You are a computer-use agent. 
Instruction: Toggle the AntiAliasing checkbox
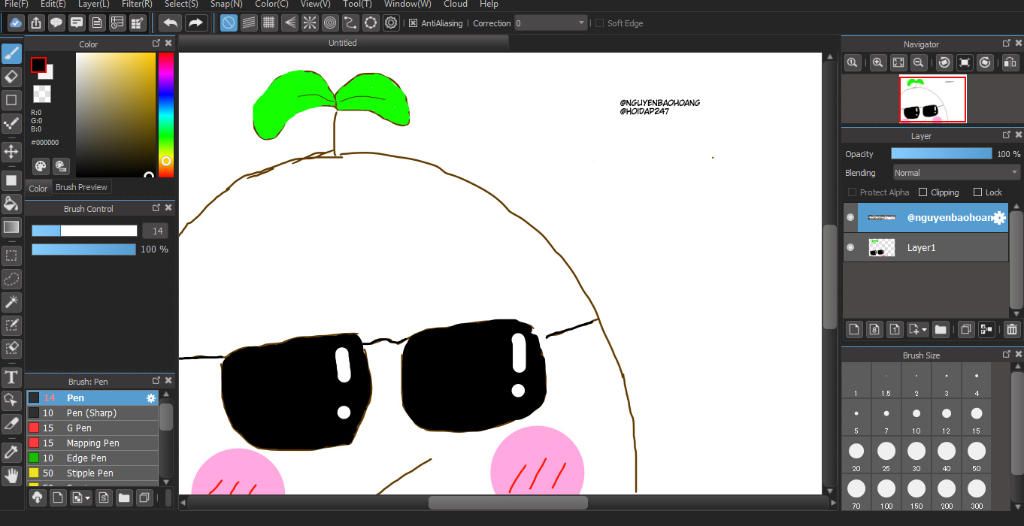(413, 23)
